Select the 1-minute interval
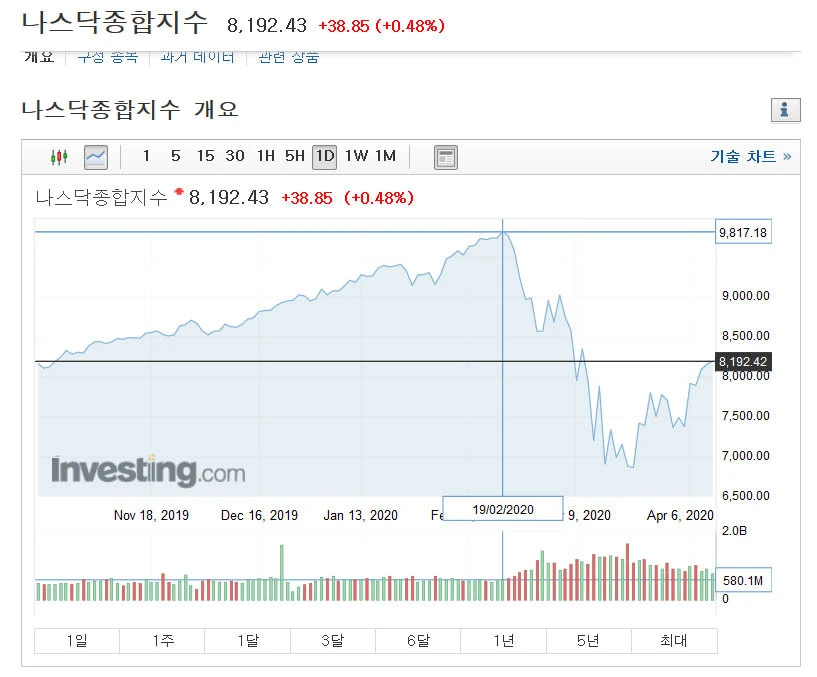This screenshot has height=677, width=817. tap(146, 156)
